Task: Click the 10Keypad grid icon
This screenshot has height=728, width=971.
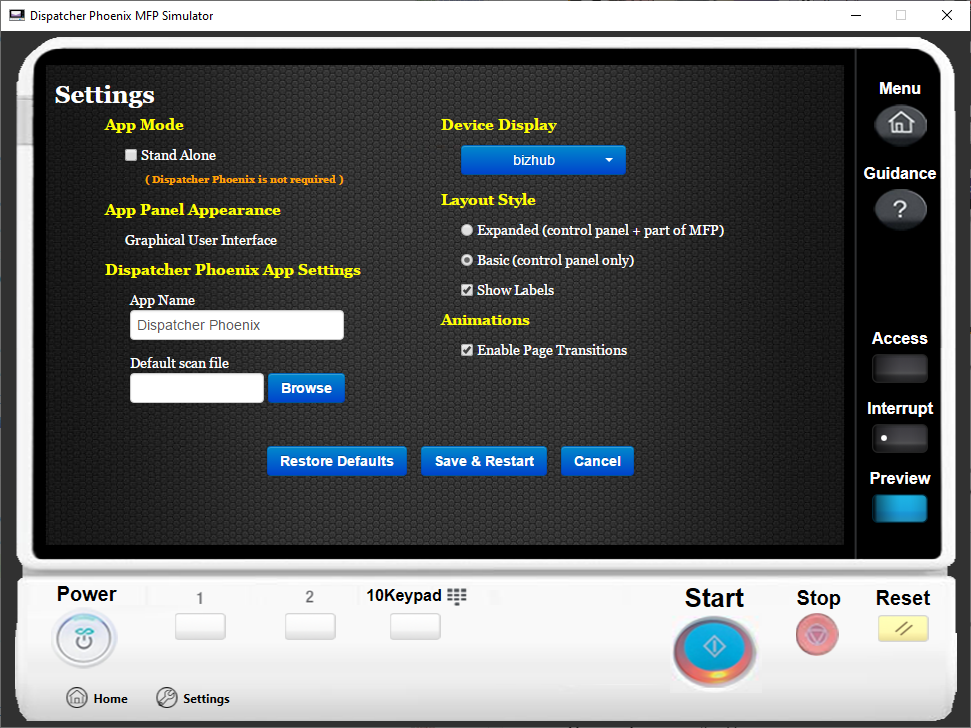Action: 457,596
